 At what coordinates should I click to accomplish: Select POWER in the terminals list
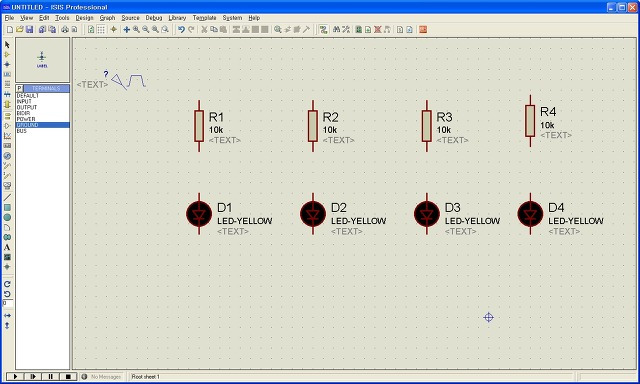(x=42, y=119)
